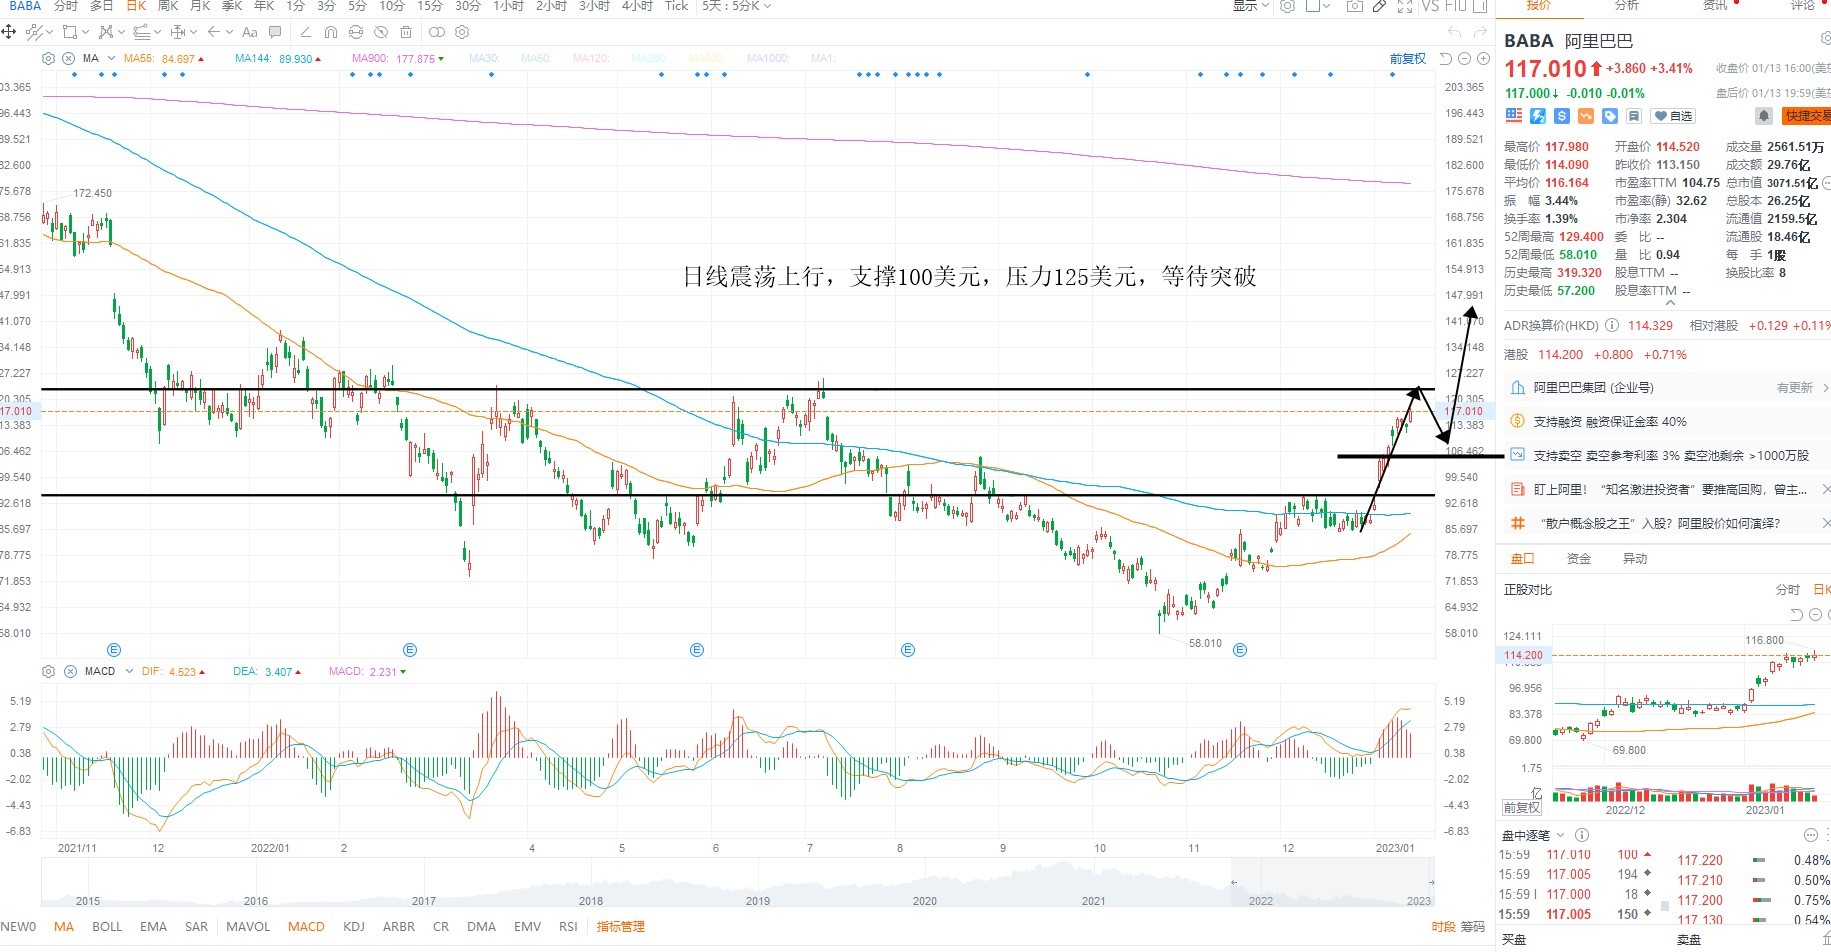The height and width of the screenshot is (952, 1831).
Task: Click the E earnings marker near 2022/01
Action: tap(409, 650)
